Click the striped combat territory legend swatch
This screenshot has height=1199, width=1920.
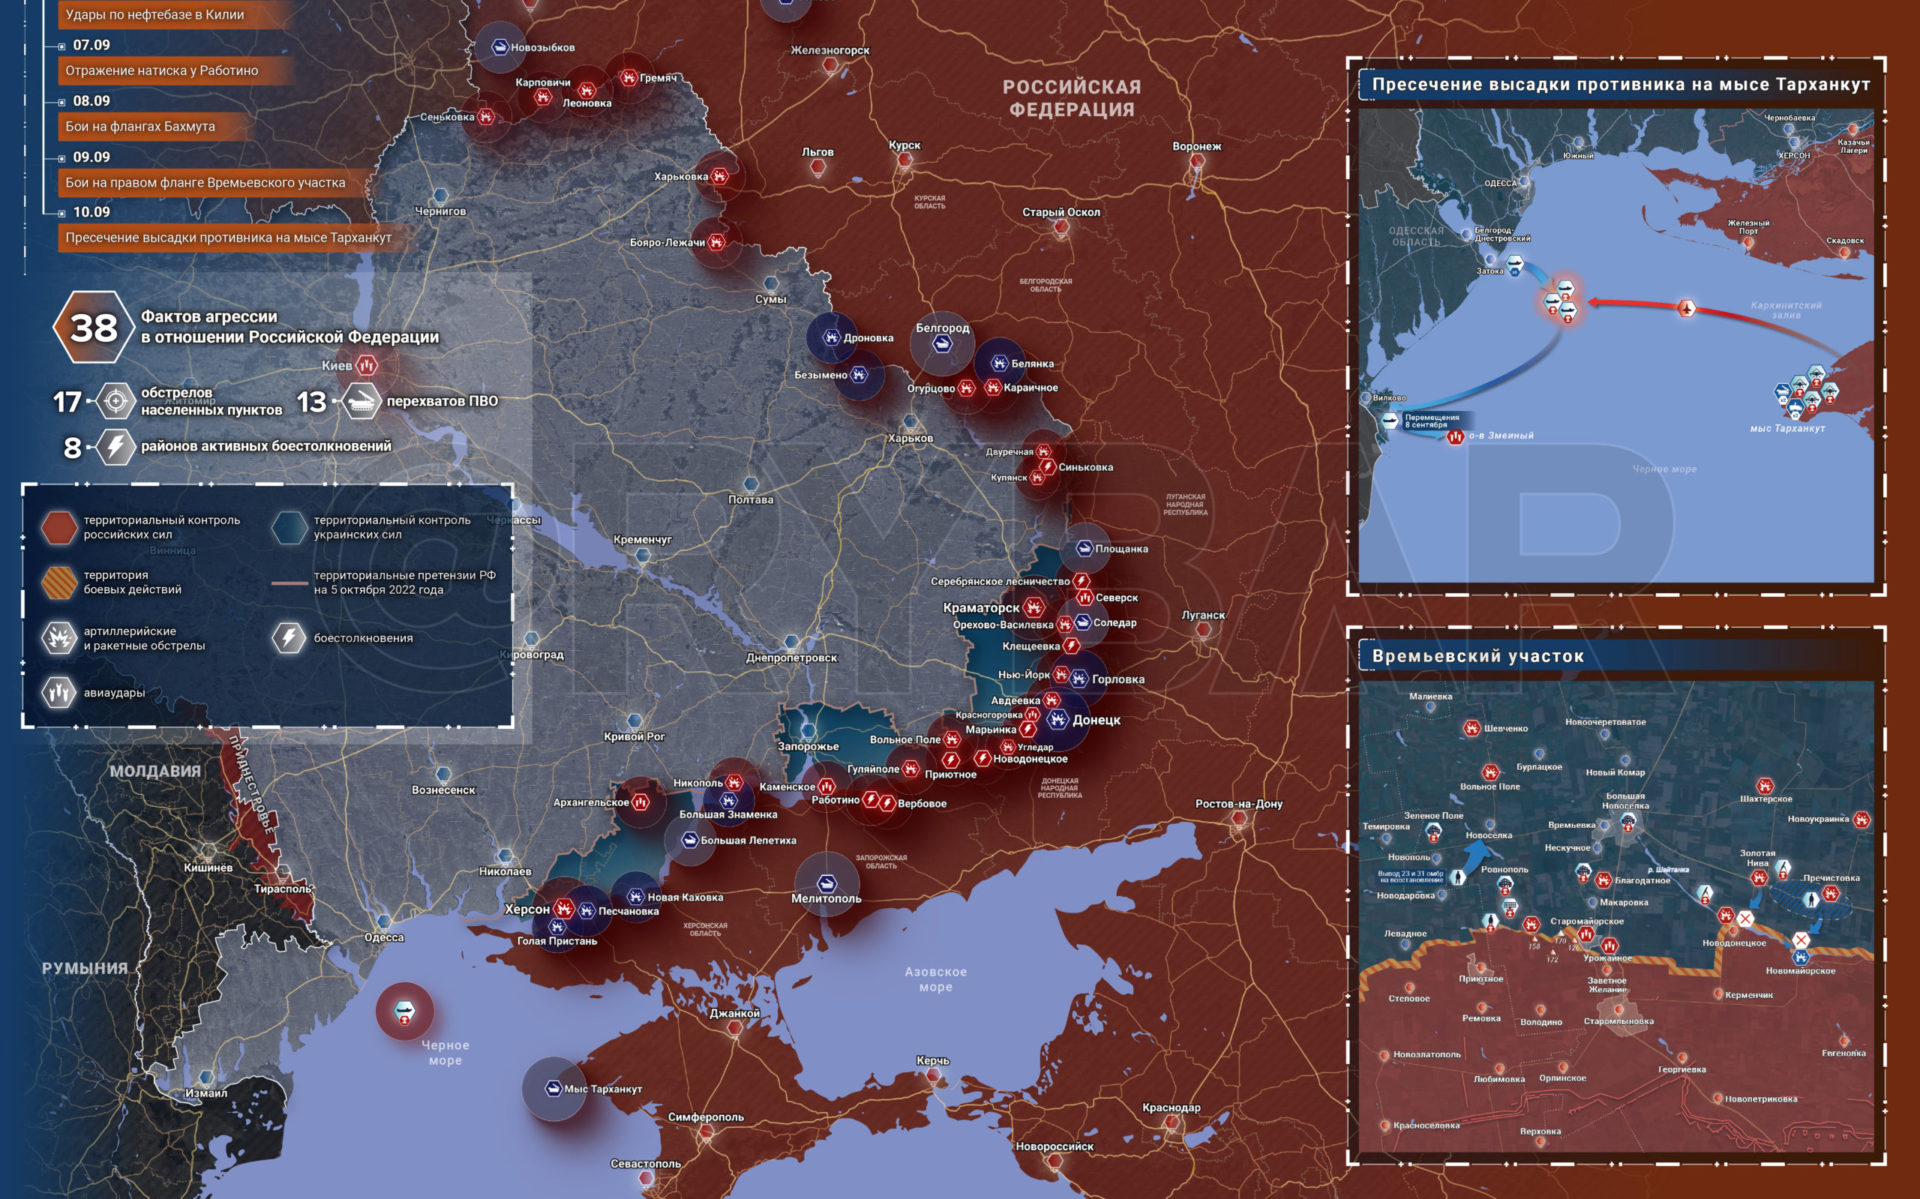pos(59,582)
